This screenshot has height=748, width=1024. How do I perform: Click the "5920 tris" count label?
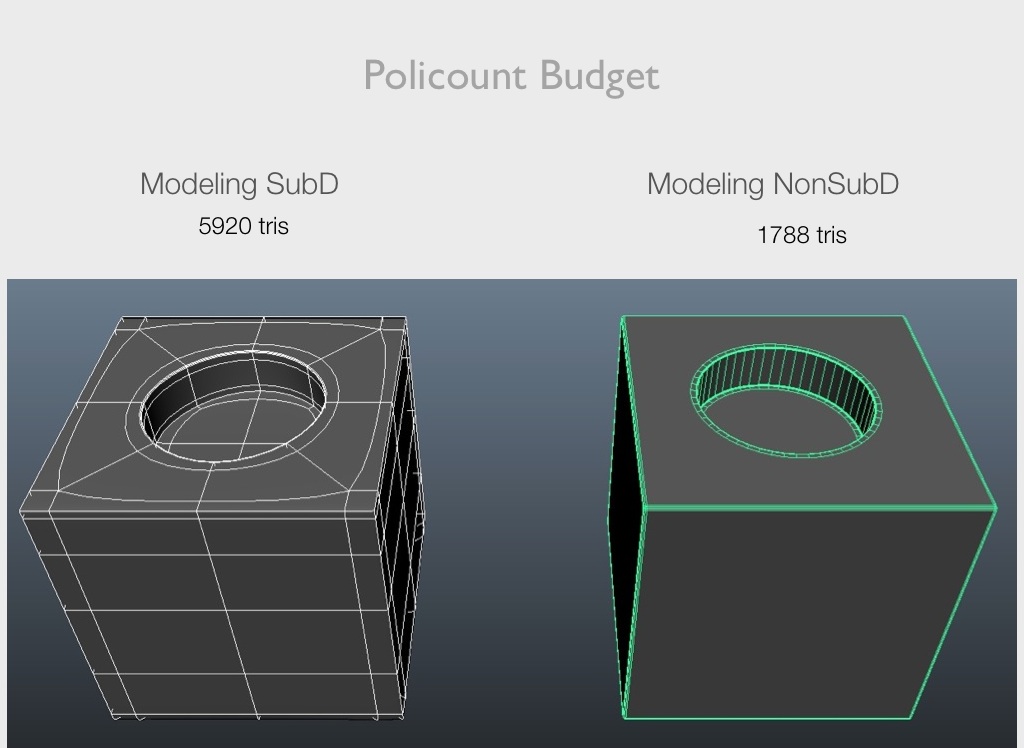pyautogui.click(x=243, y=226)
